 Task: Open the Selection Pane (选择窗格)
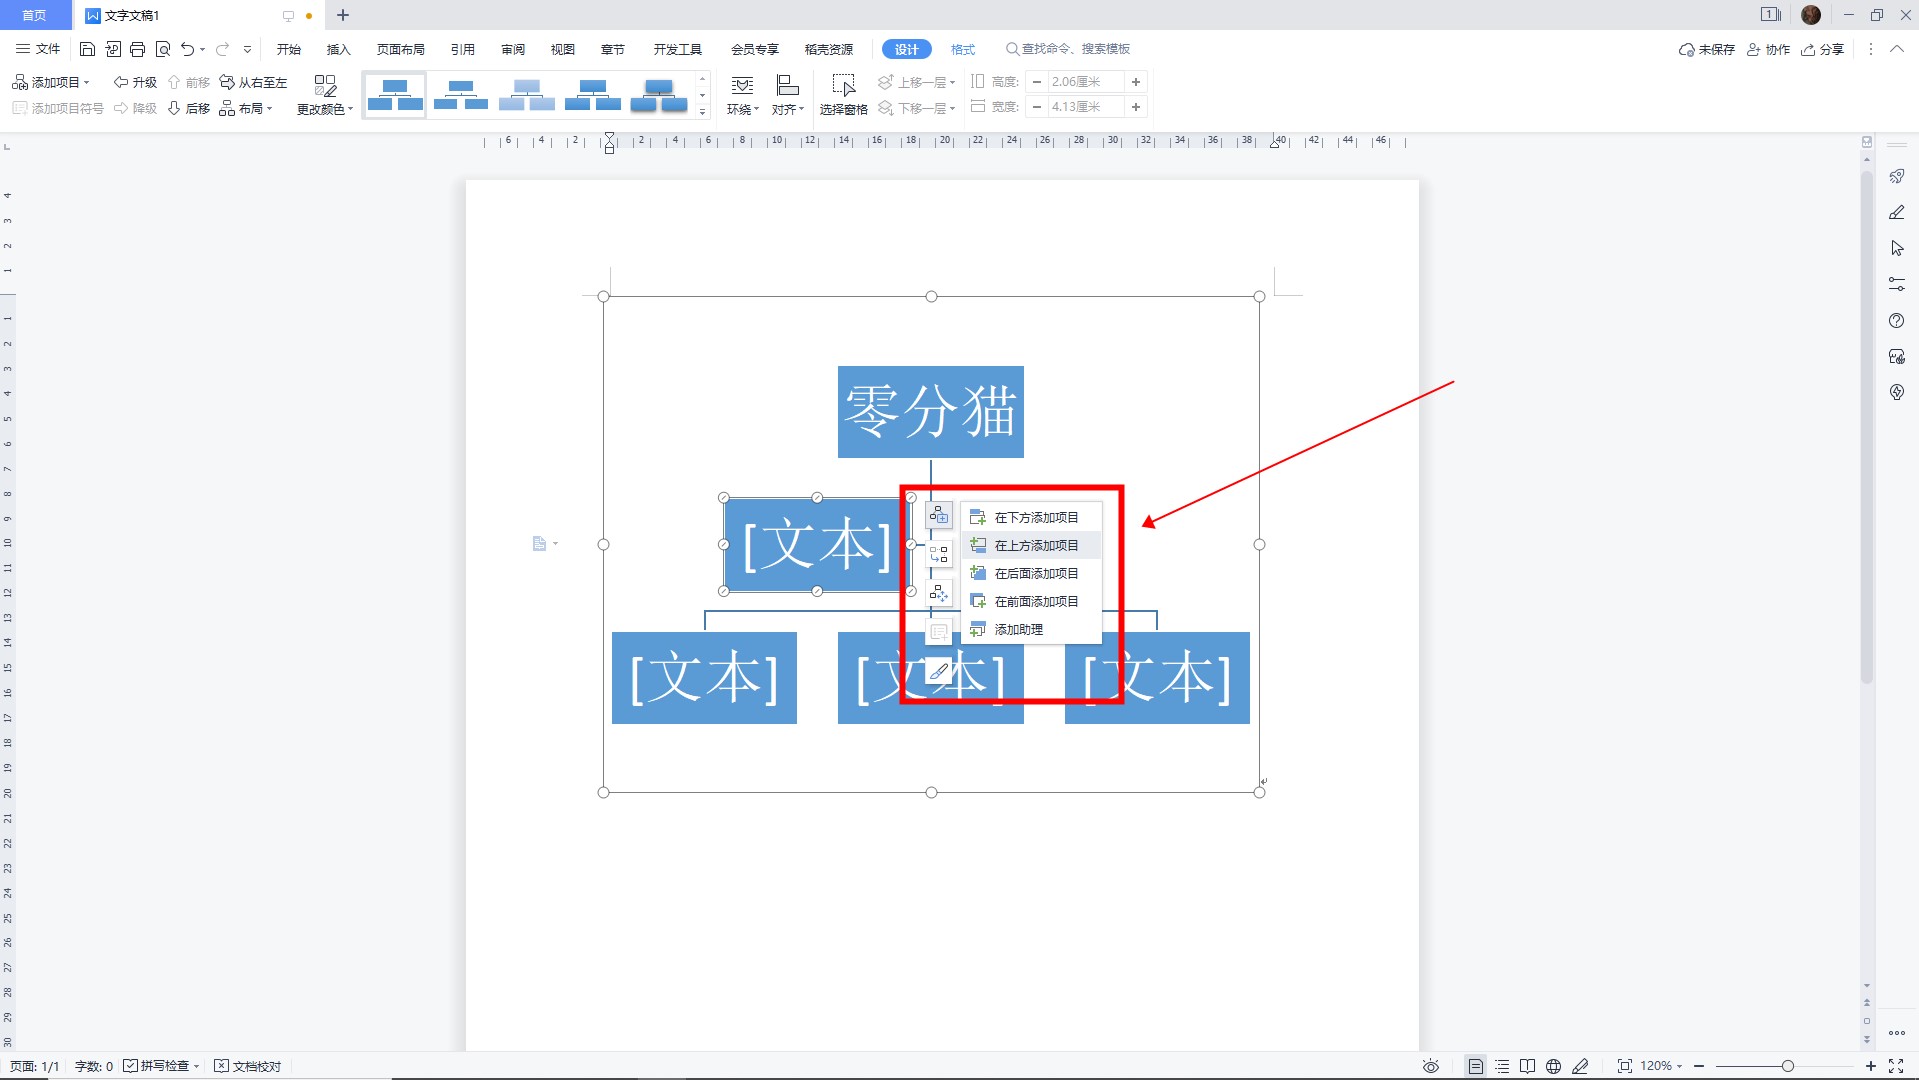pos(843,94)
